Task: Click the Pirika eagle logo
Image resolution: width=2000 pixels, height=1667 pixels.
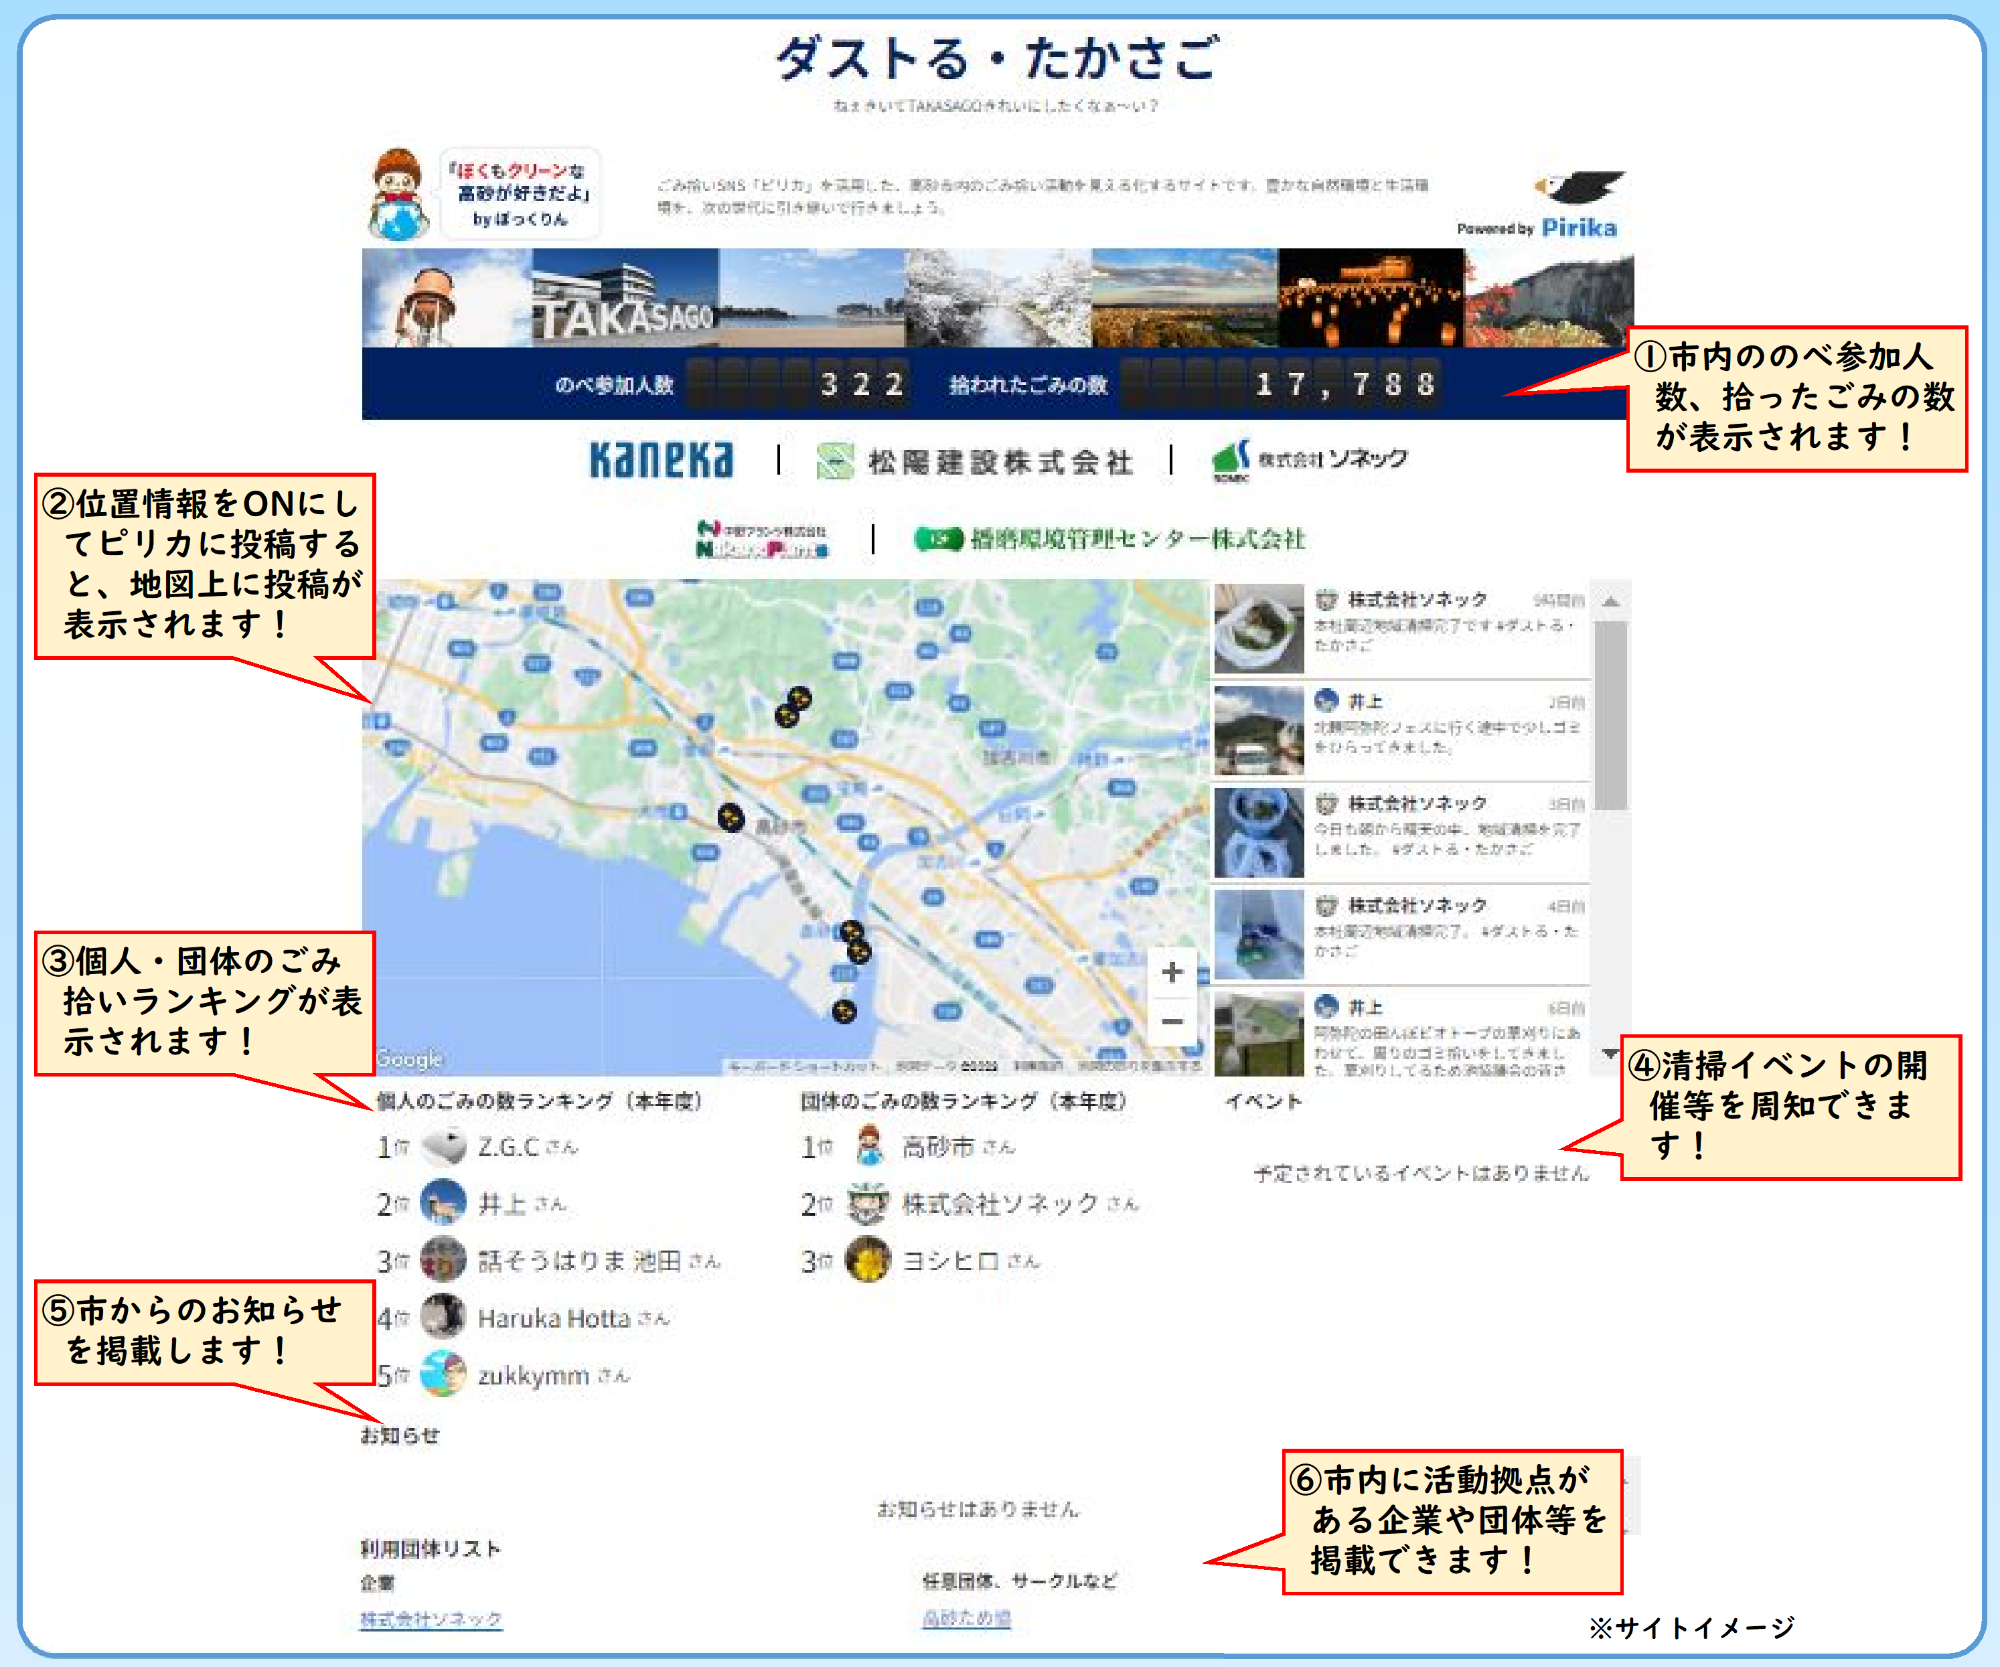Action: pos(1579,188)
